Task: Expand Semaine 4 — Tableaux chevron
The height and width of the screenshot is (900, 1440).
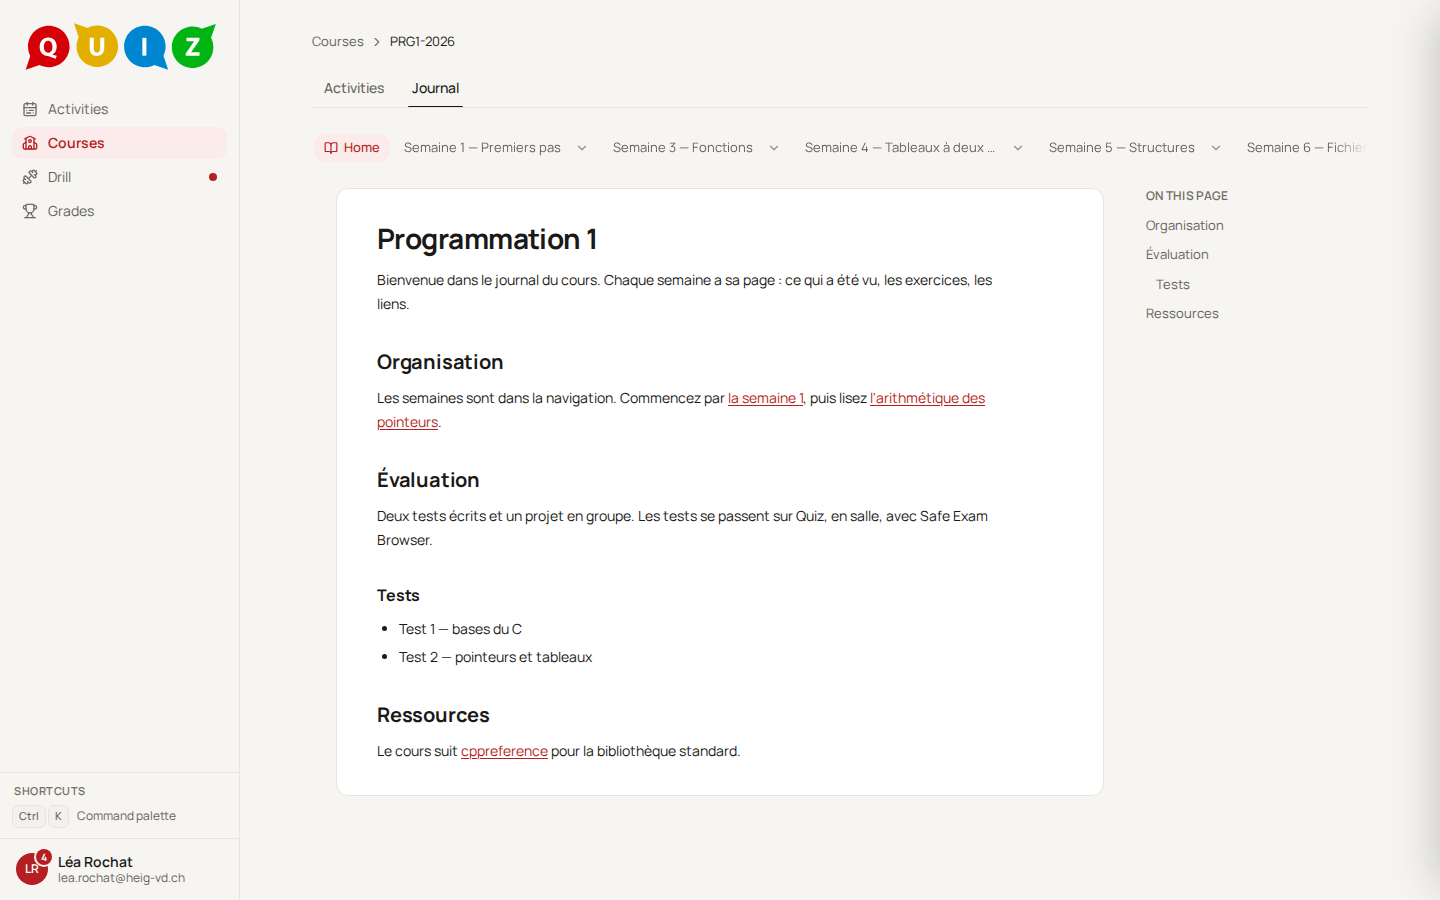Action: click(1018, 148)
